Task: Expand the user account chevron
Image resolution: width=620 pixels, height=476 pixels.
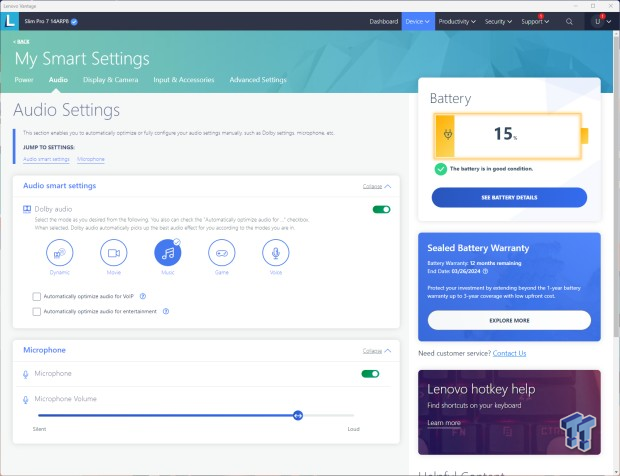Action: click(609, 22)
